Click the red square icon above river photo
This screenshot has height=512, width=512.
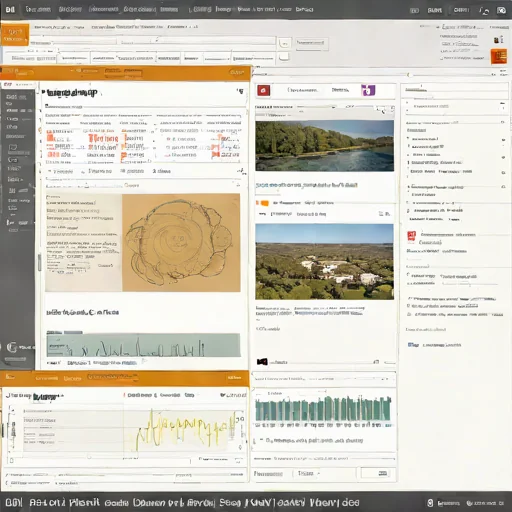263,90
